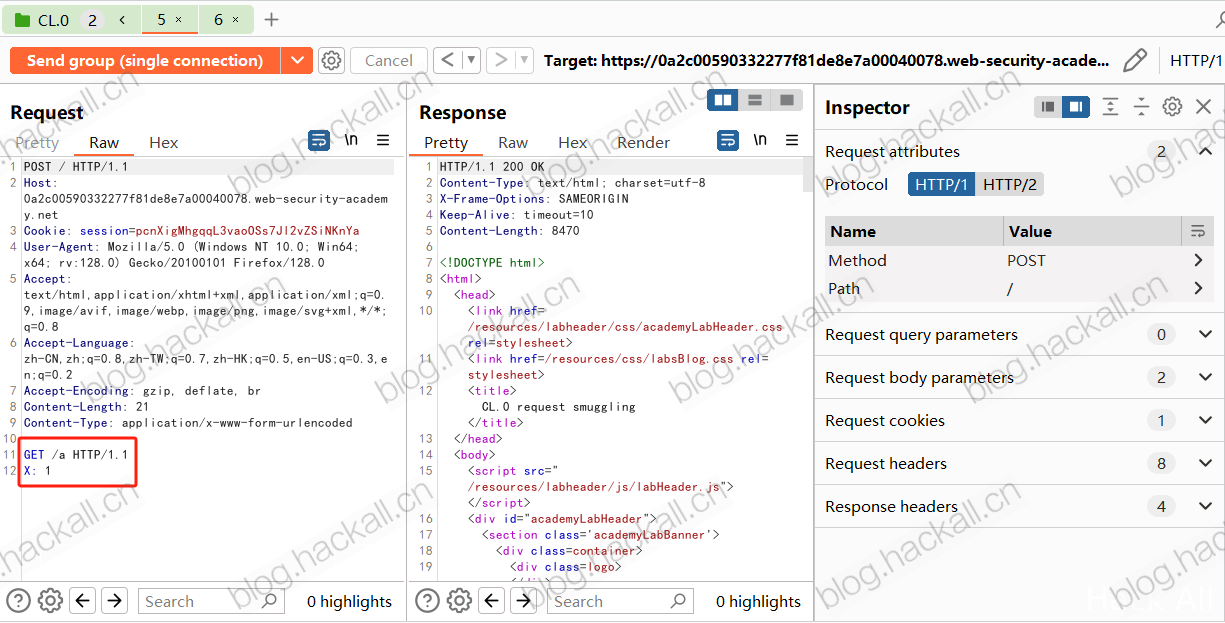This screenshot has height=623, width=1225.
Task: Expand Request query parameters section
Action: pos(1205,335)
